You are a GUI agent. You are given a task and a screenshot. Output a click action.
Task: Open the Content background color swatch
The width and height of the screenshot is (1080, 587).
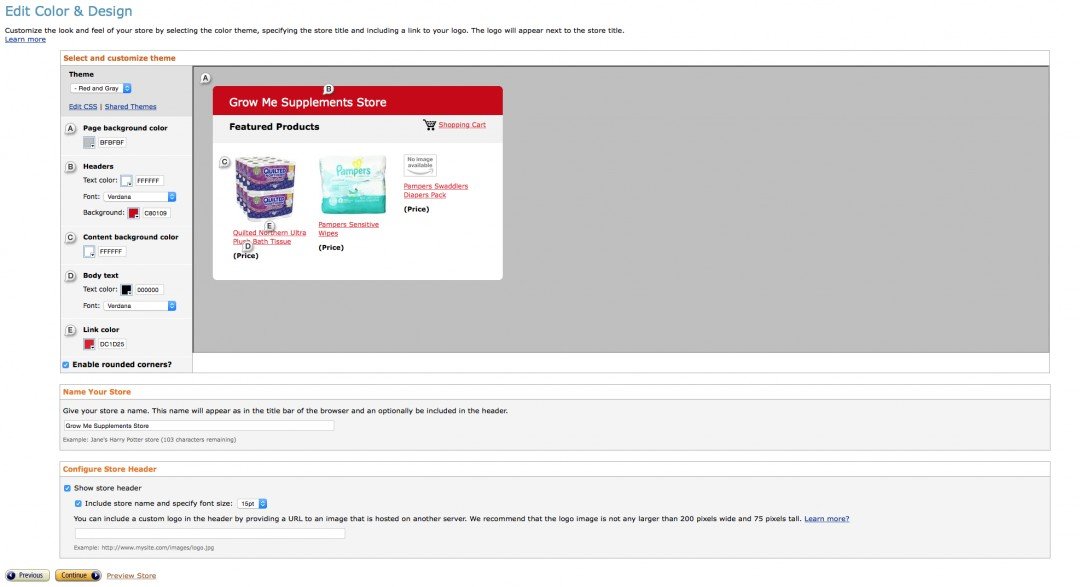(89, 252)
